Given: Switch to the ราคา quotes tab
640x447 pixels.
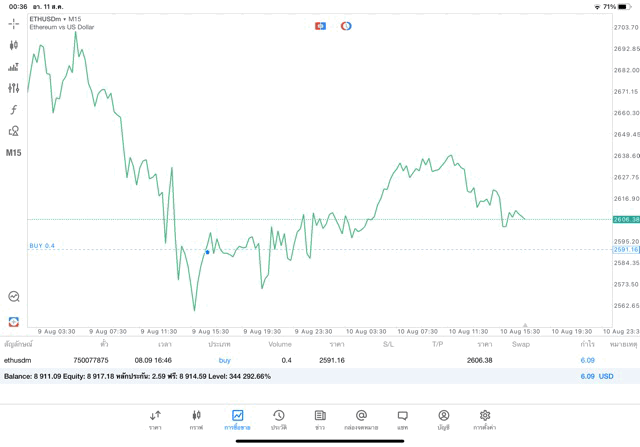Looking at the screenshot, I should click(155, 419).
